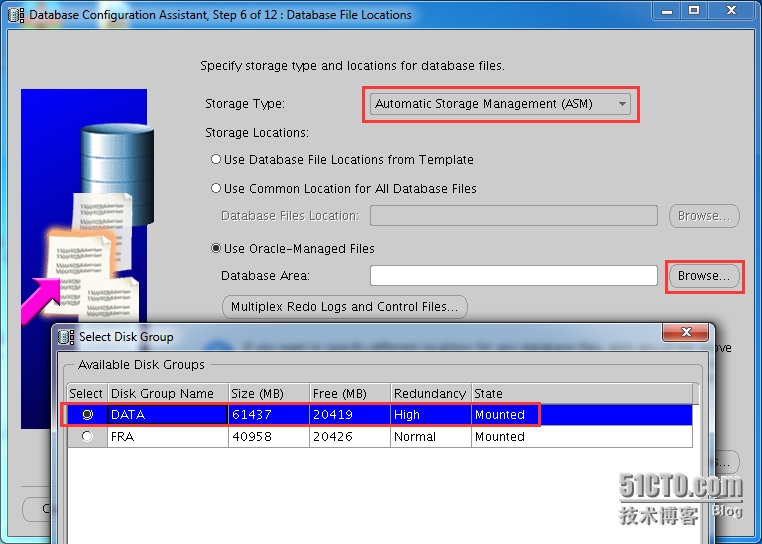
Task: Click the Select Disk Group title icon
Action: pos(66,336)
